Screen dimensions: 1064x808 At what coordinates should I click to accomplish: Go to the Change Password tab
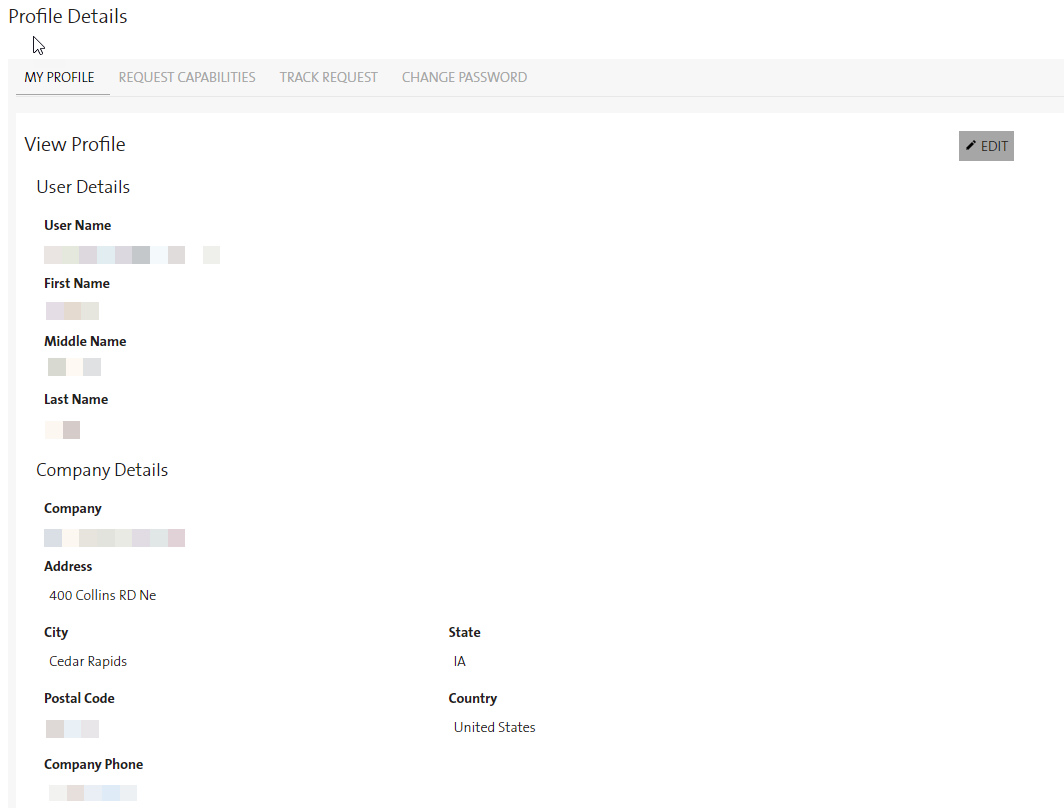(x=464, y=77)
